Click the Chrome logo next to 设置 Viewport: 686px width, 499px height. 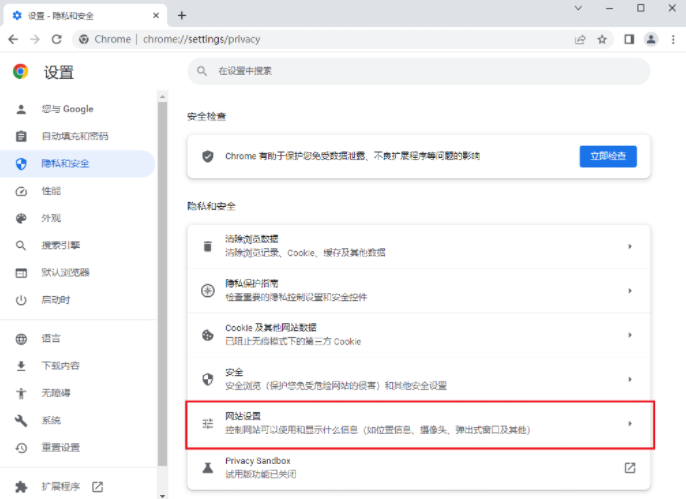tap(21, 71)
